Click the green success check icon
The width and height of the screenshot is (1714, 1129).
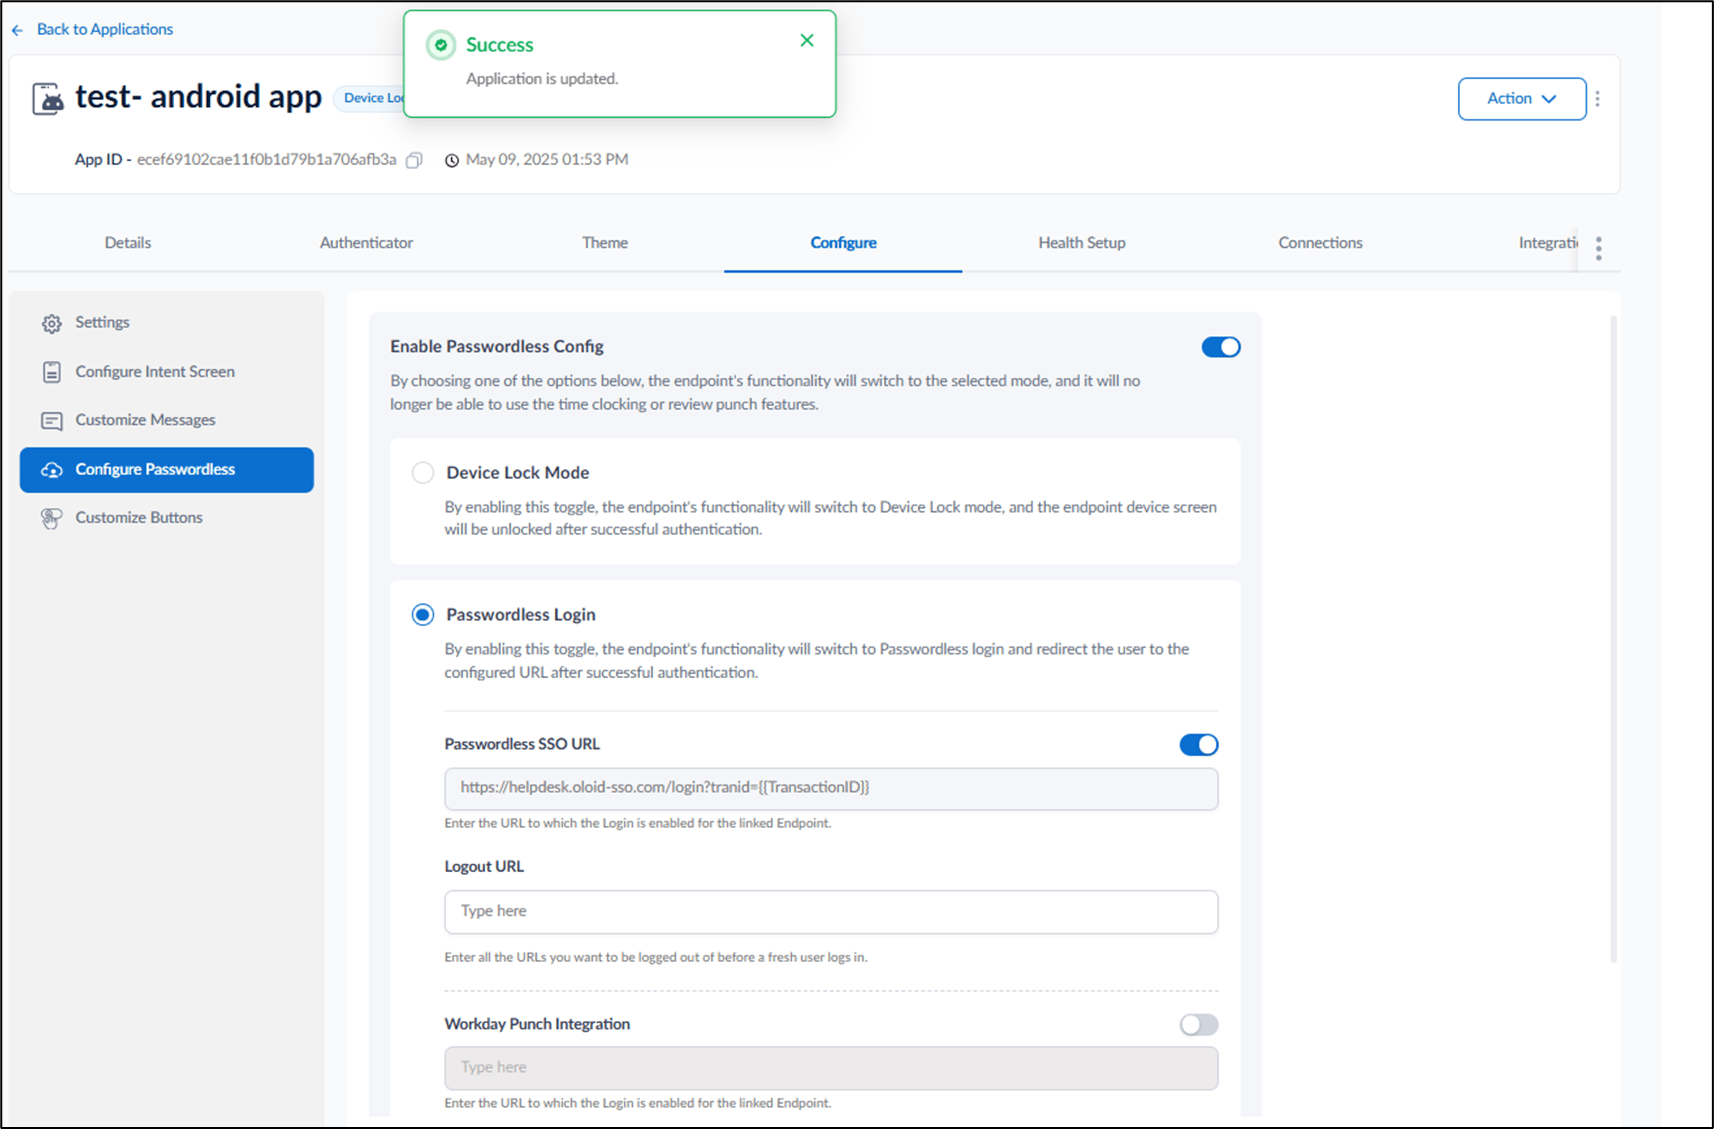coord(441,45)
